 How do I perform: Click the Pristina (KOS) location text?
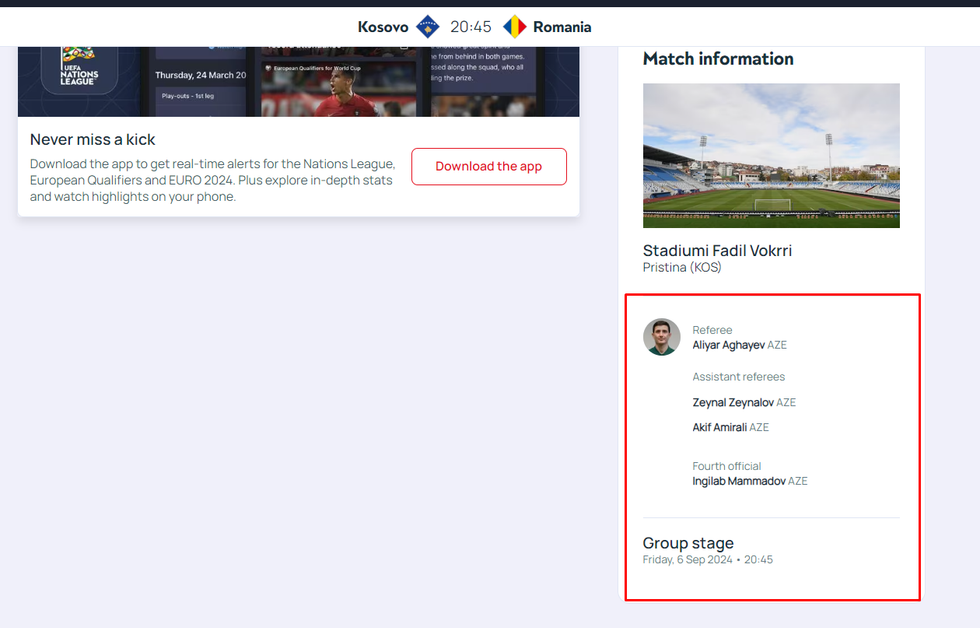click(x=682, y=268)
